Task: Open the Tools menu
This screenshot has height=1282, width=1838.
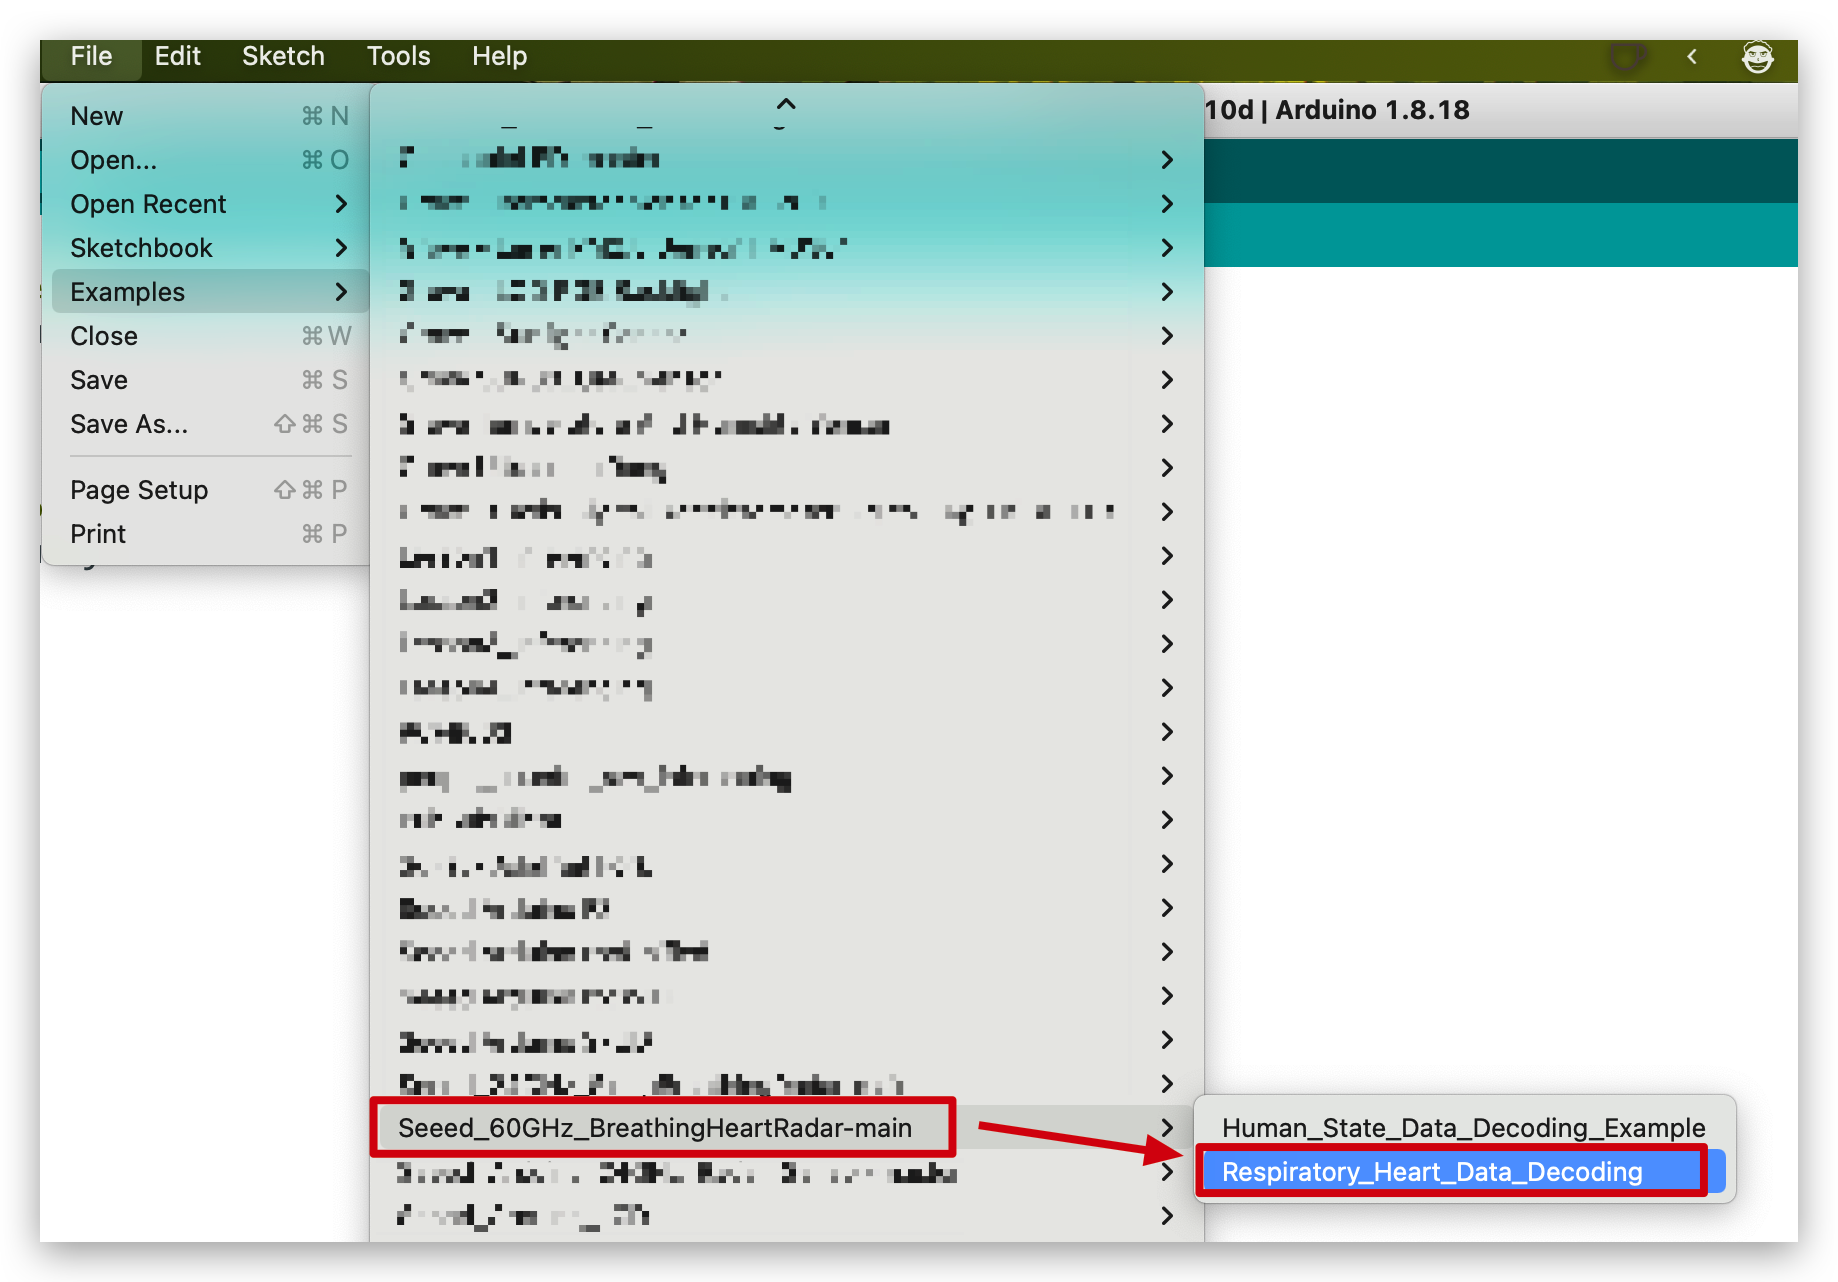Action: click(398, 56)
